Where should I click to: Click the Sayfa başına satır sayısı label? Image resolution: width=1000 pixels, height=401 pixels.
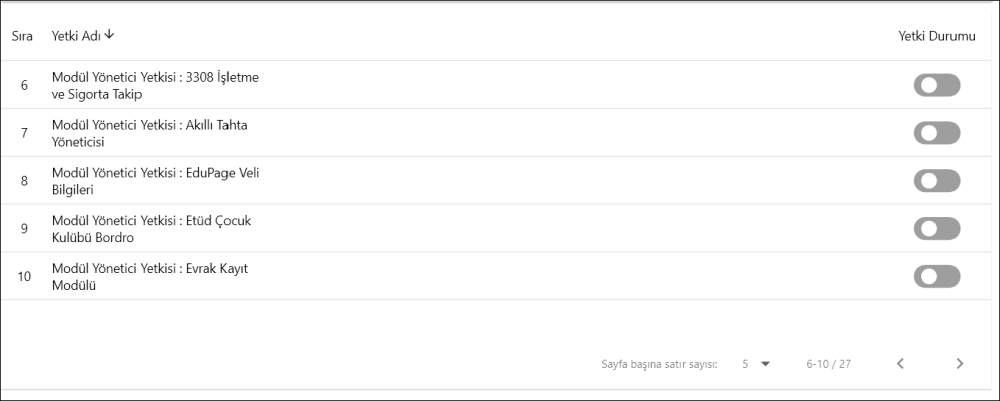[659, 364]
